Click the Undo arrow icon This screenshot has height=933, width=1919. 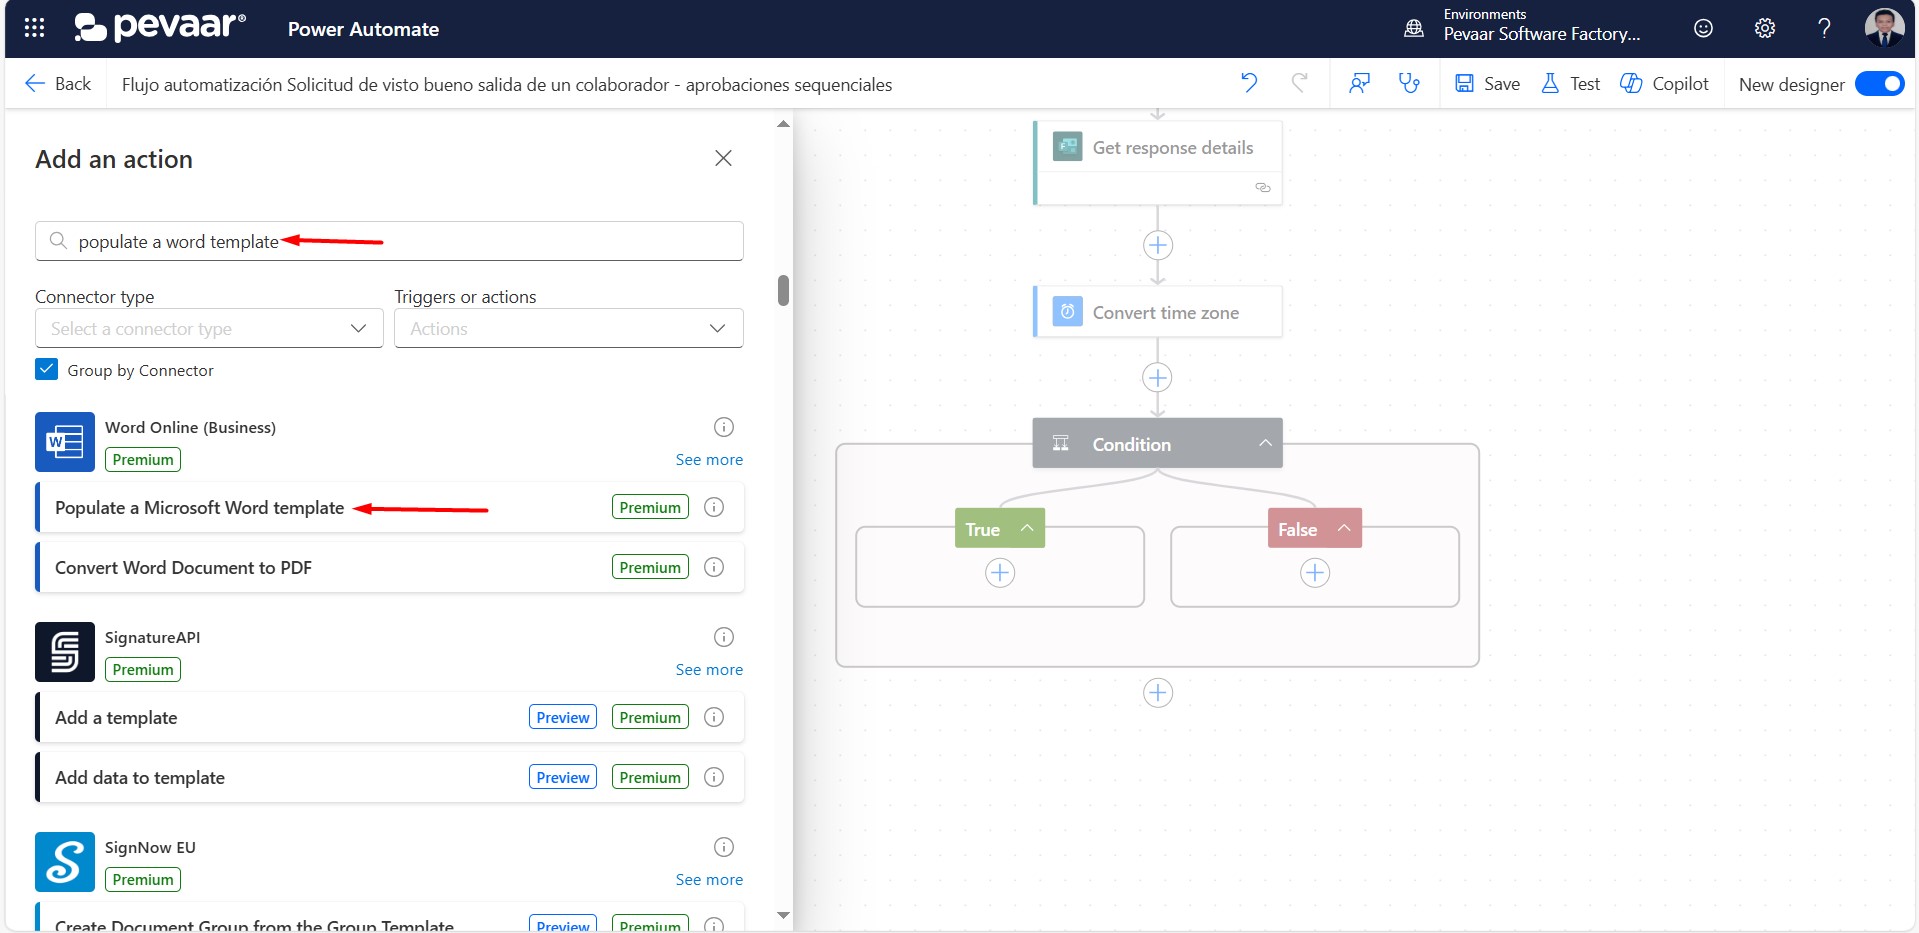point(1249,83)
